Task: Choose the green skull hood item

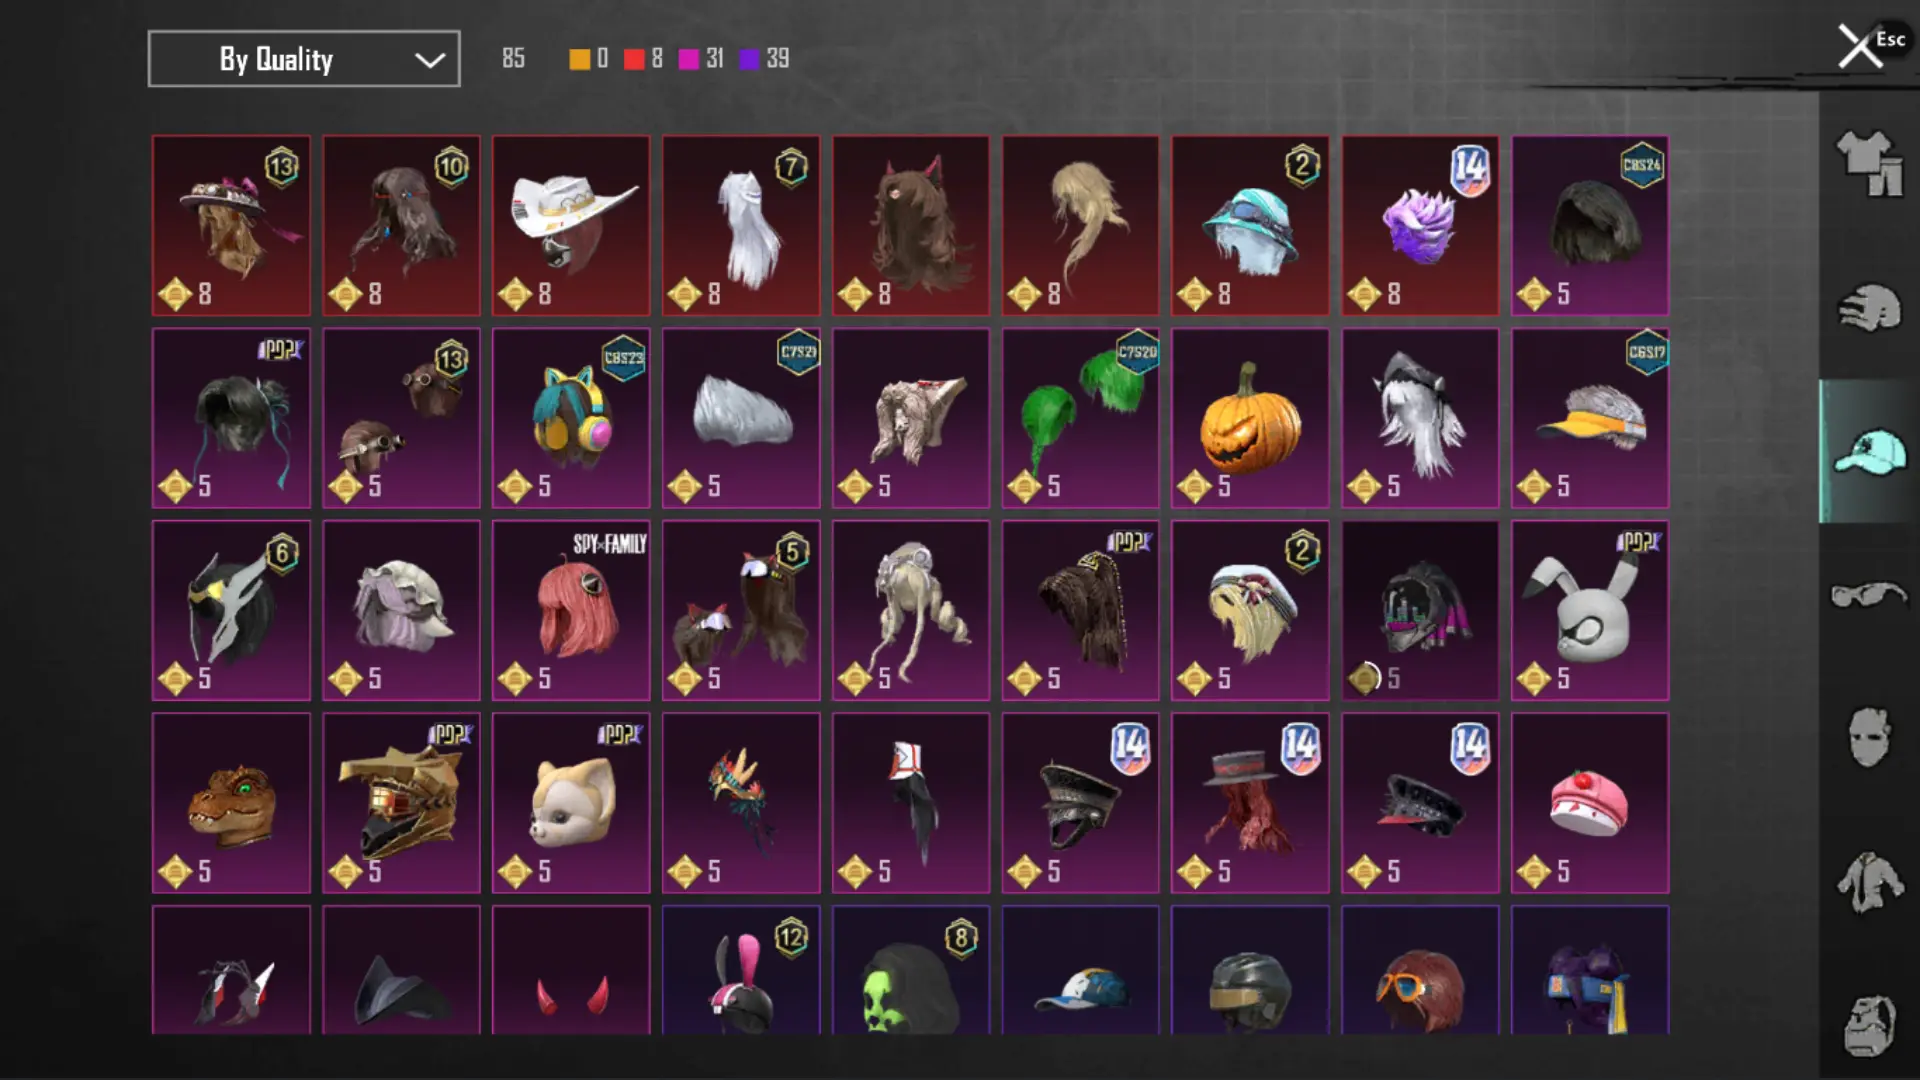Action: (x=911, y=970)
